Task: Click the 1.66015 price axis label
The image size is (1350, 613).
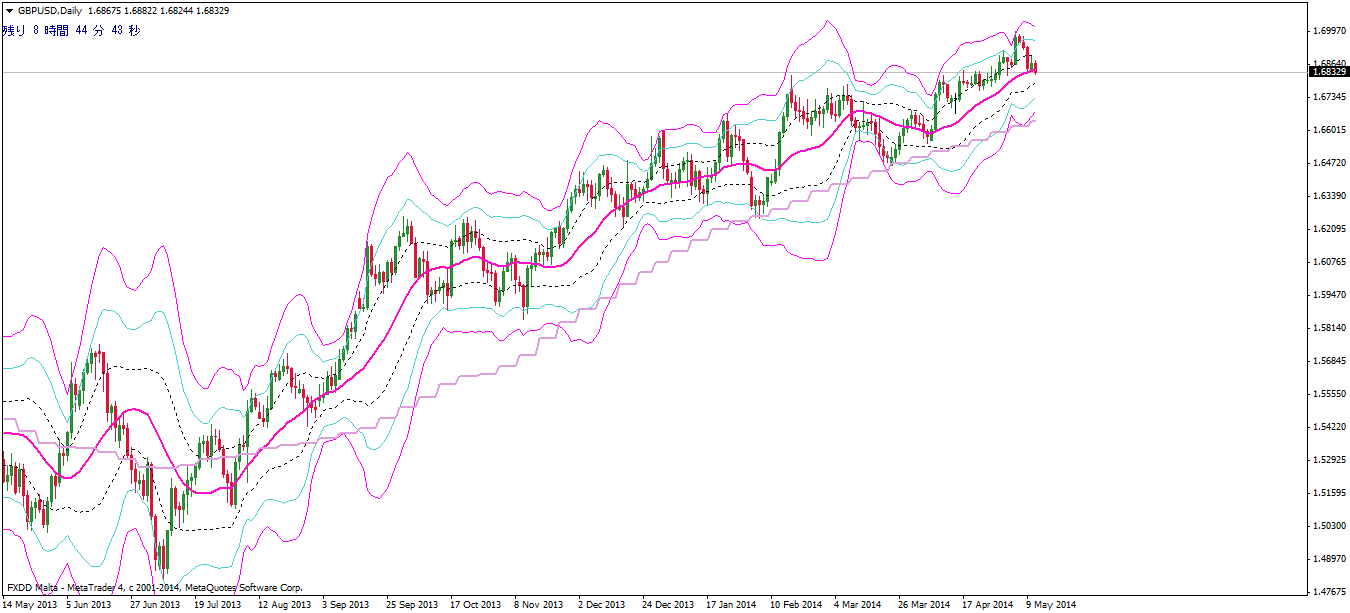Action: 1328,130
